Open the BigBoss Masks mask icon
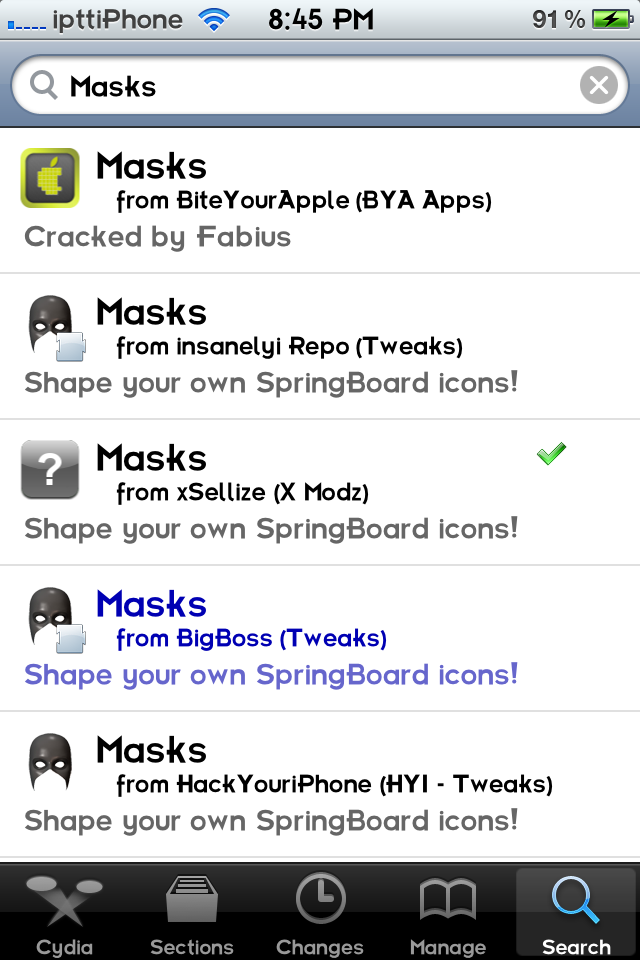The height and width of the screenshot is (960, 640). pos(56,619)
